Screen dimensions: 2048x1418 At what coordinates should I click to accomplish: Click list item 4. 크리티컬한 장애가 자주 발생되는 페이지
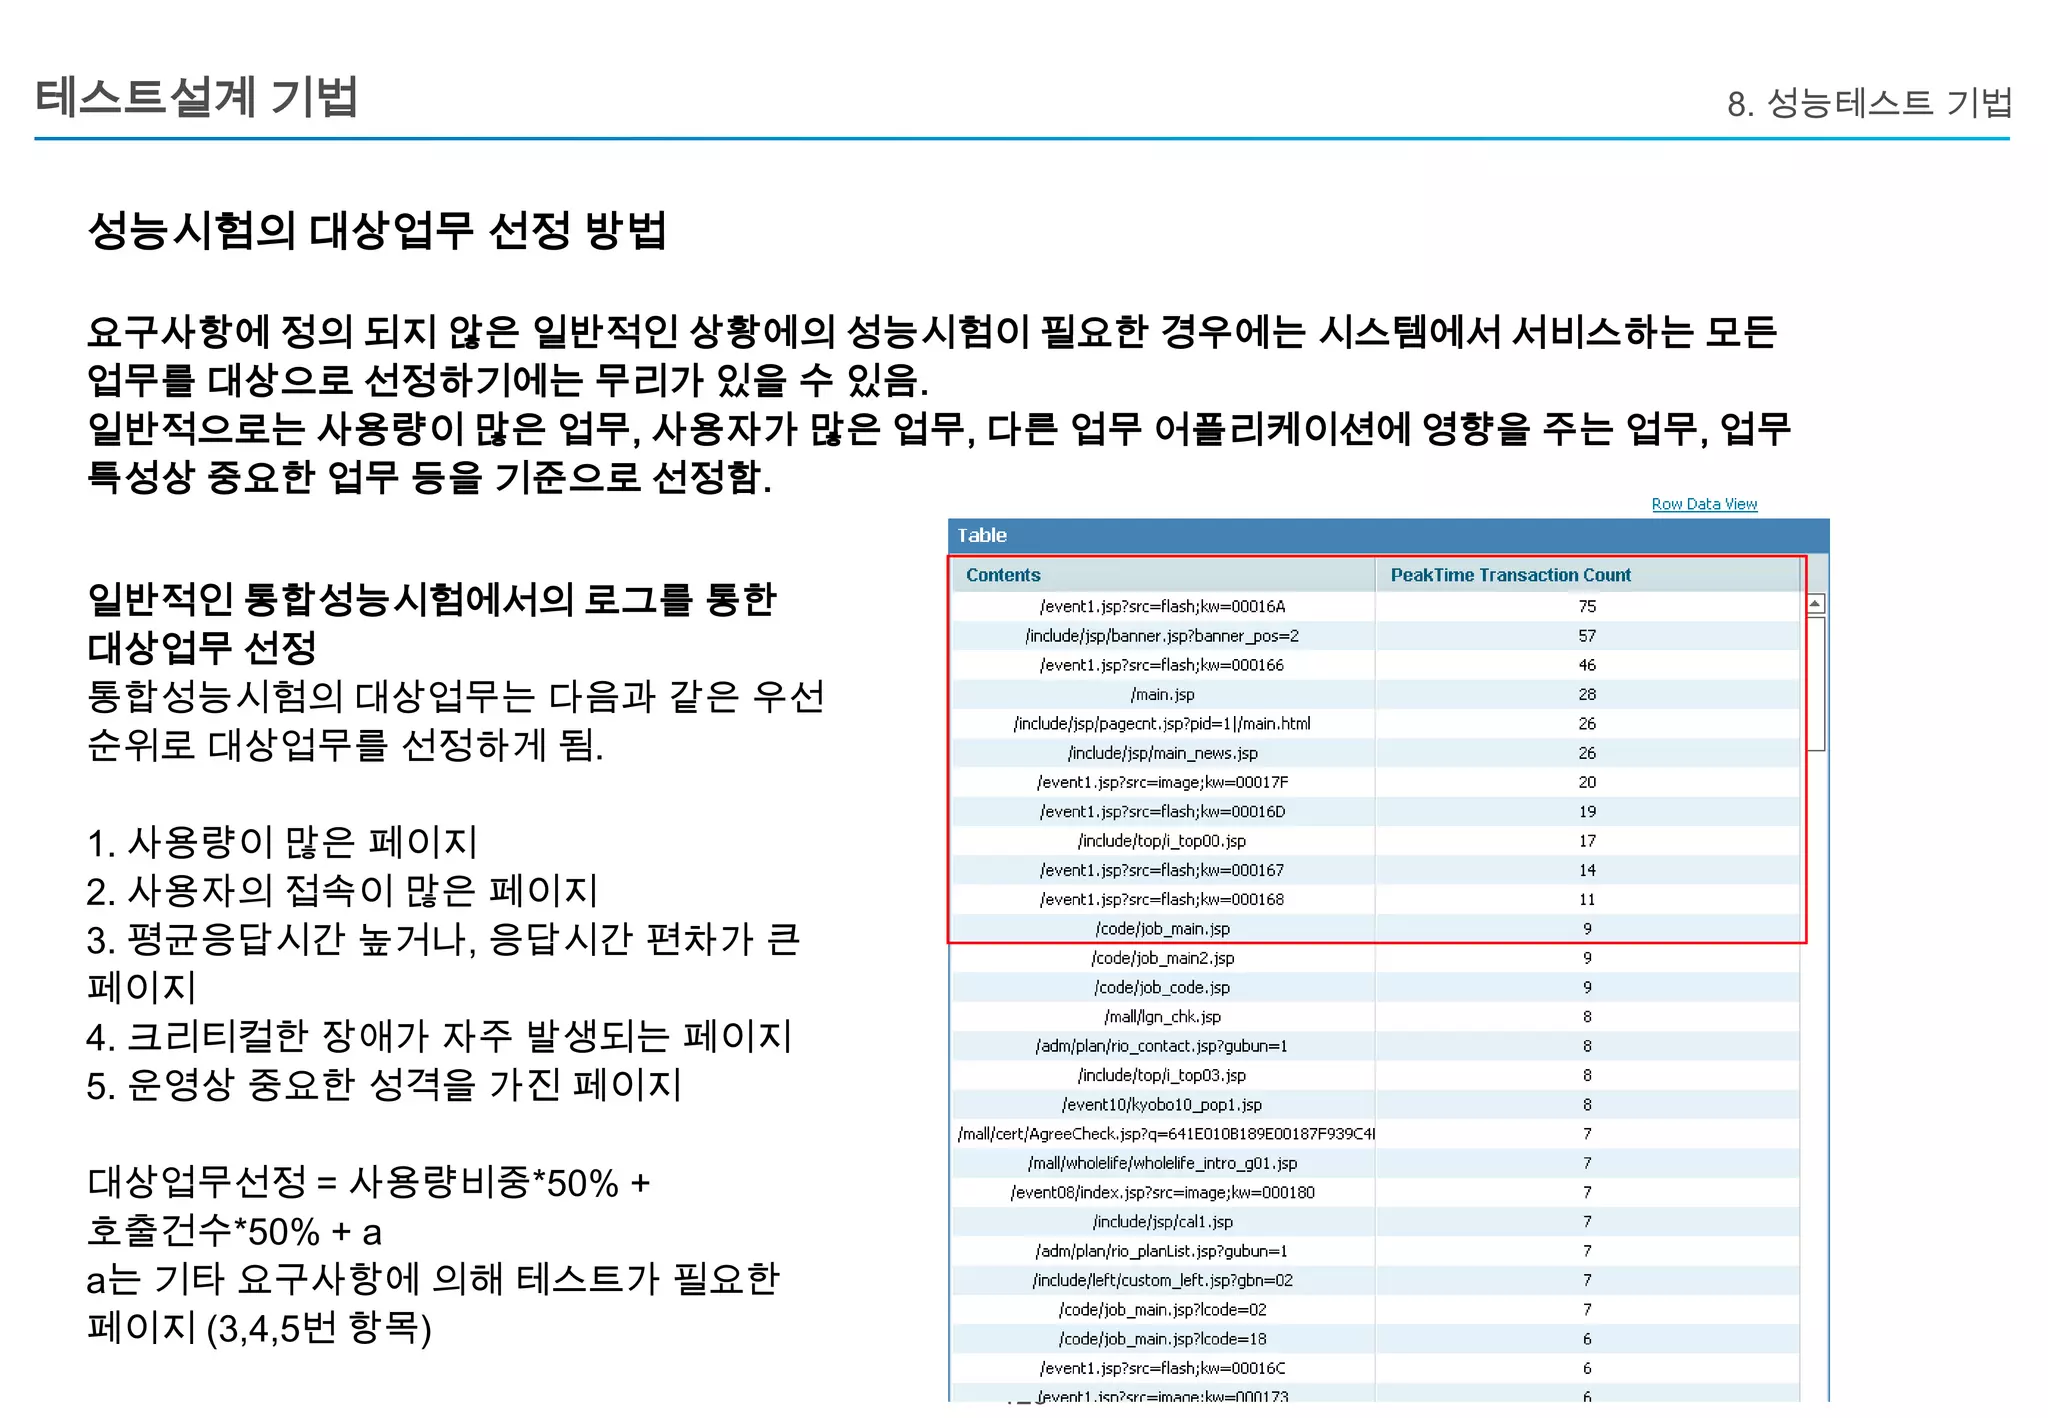(439, 1036)
